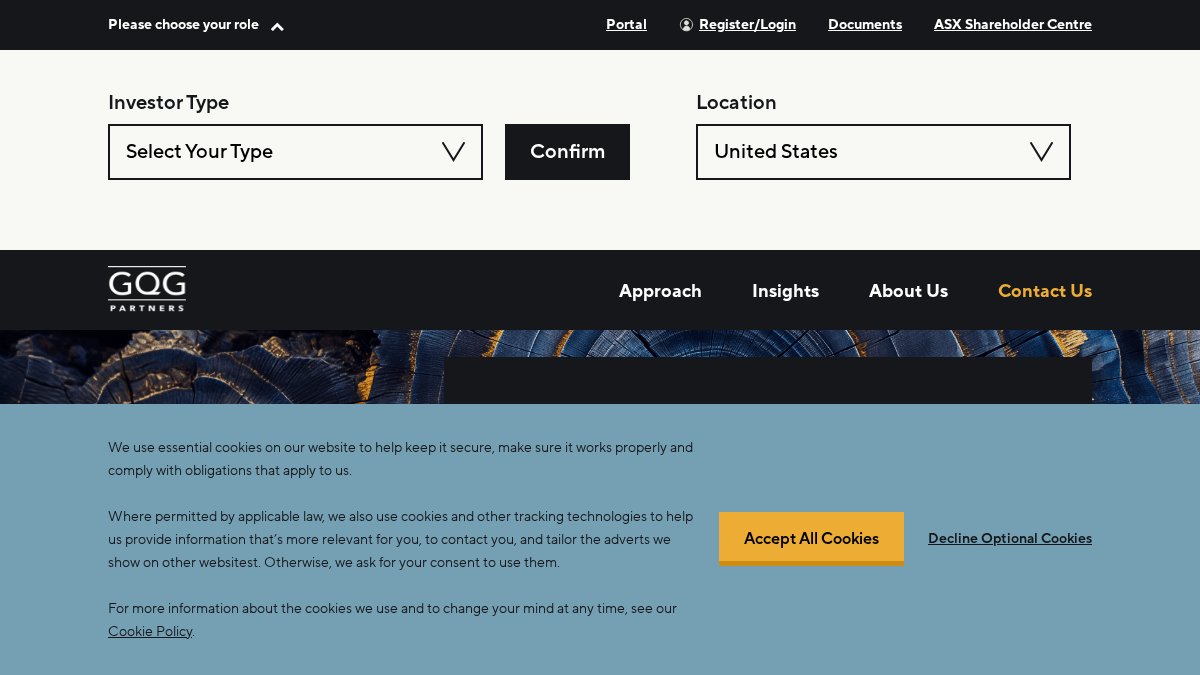The width and height of the screenshot is (1200, 675).
Task: Open the Register/Login link
Action: [747, 25]
